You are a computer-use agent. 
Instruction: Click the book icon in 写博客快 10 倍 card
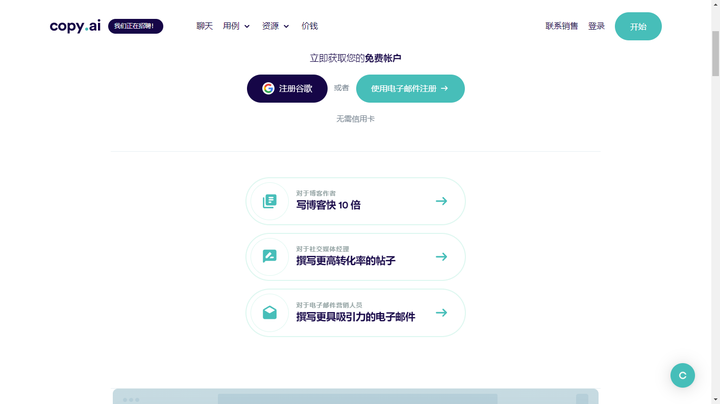pos(270,201)
